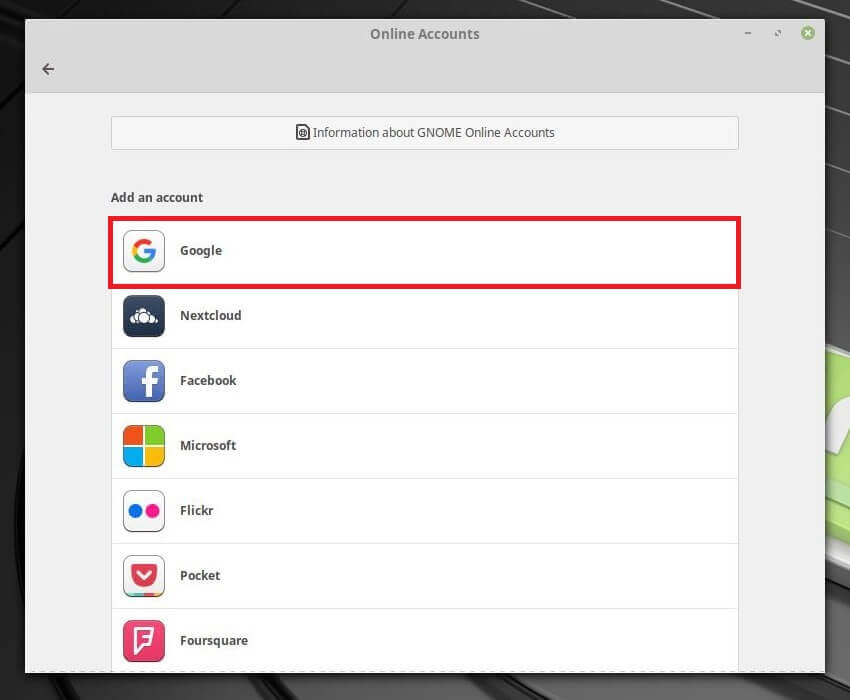Click the Add an account heading
The image size is (850, 700).
(157, 197)
